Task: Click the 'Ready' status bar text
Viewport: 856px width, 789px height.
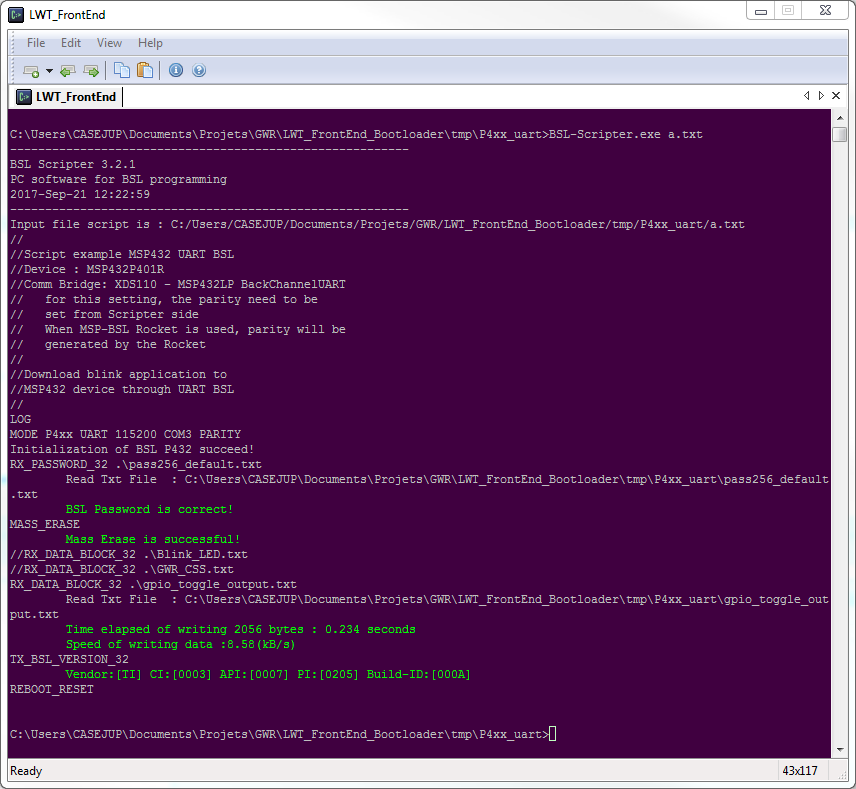Action: pos(26,771)
